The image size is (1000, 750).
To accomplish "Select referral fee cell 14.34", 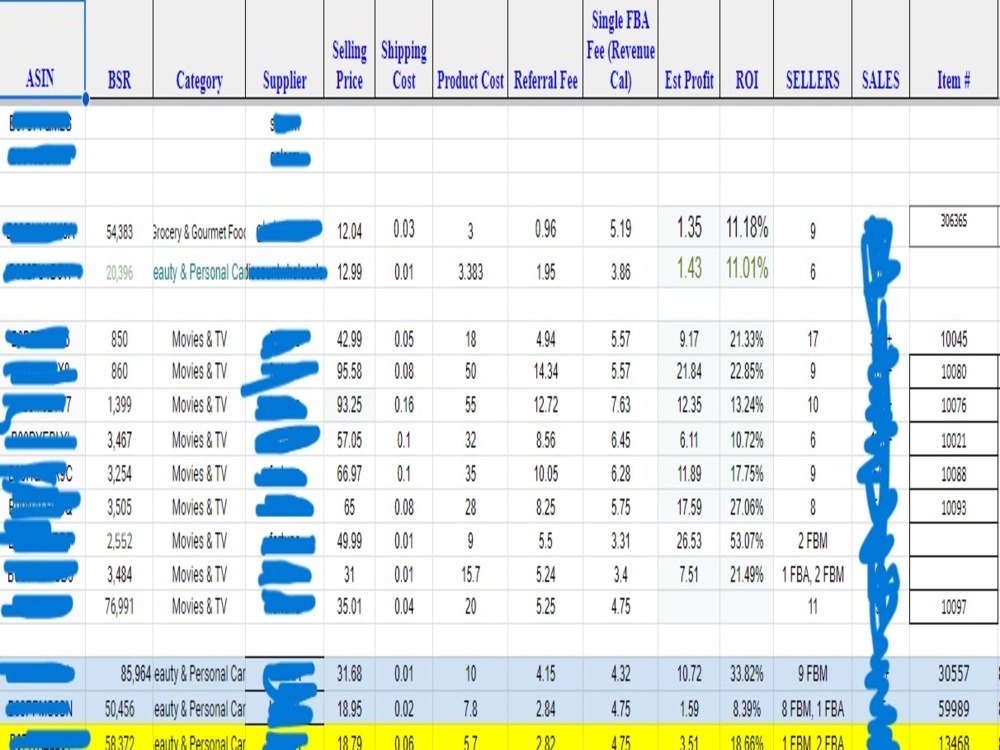I will click(545, 371).
